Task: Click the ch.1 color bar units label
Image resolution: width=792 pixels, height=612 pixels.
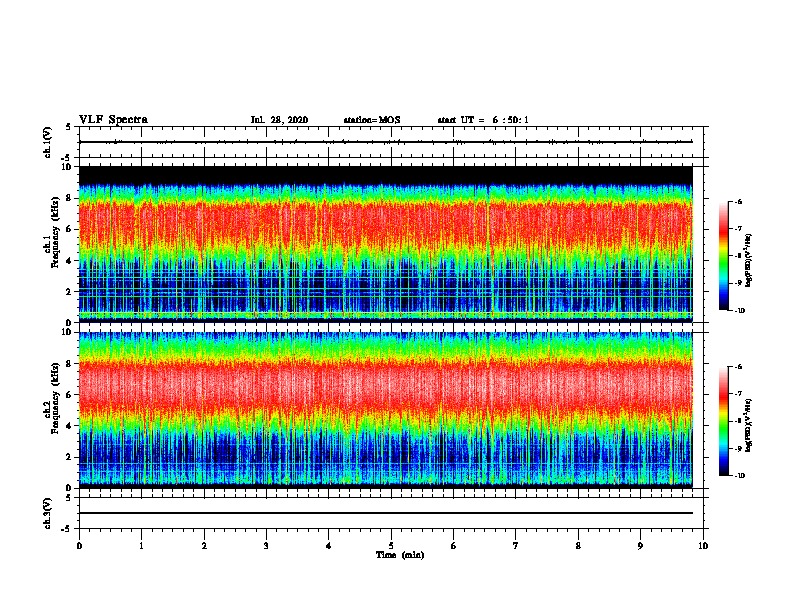Action: (748, 260)
